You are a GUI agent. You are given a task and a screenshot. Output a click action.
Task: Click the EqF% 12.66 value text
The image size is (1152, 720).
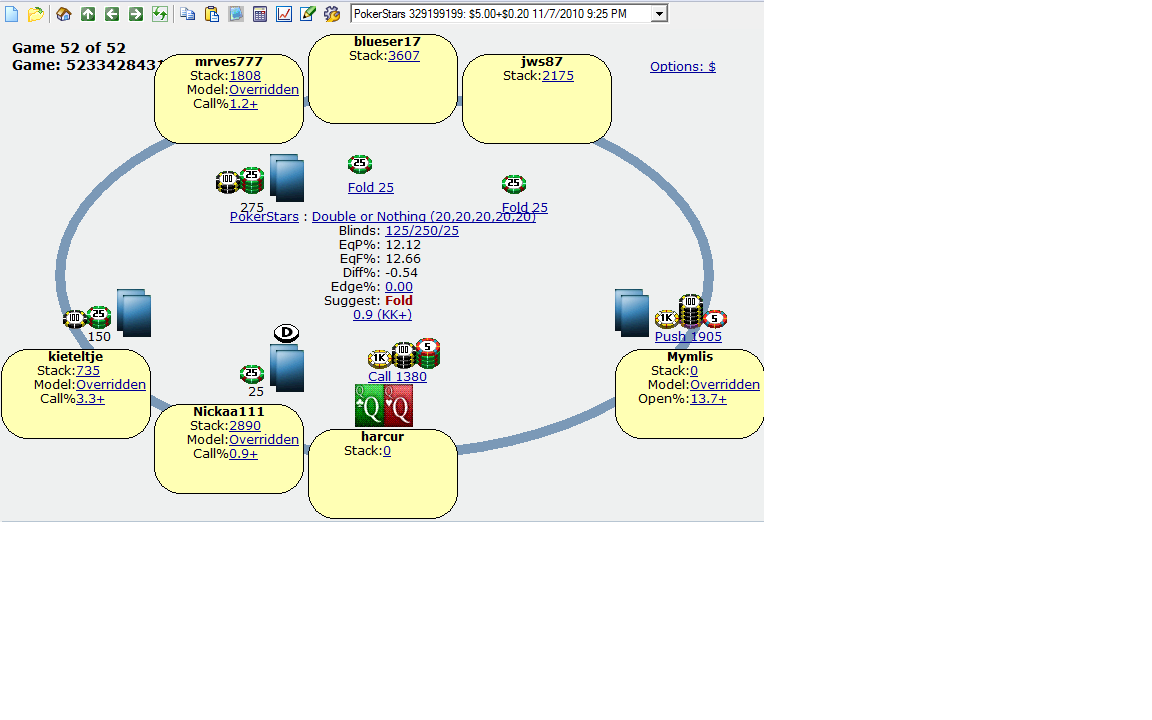point(403,259)
